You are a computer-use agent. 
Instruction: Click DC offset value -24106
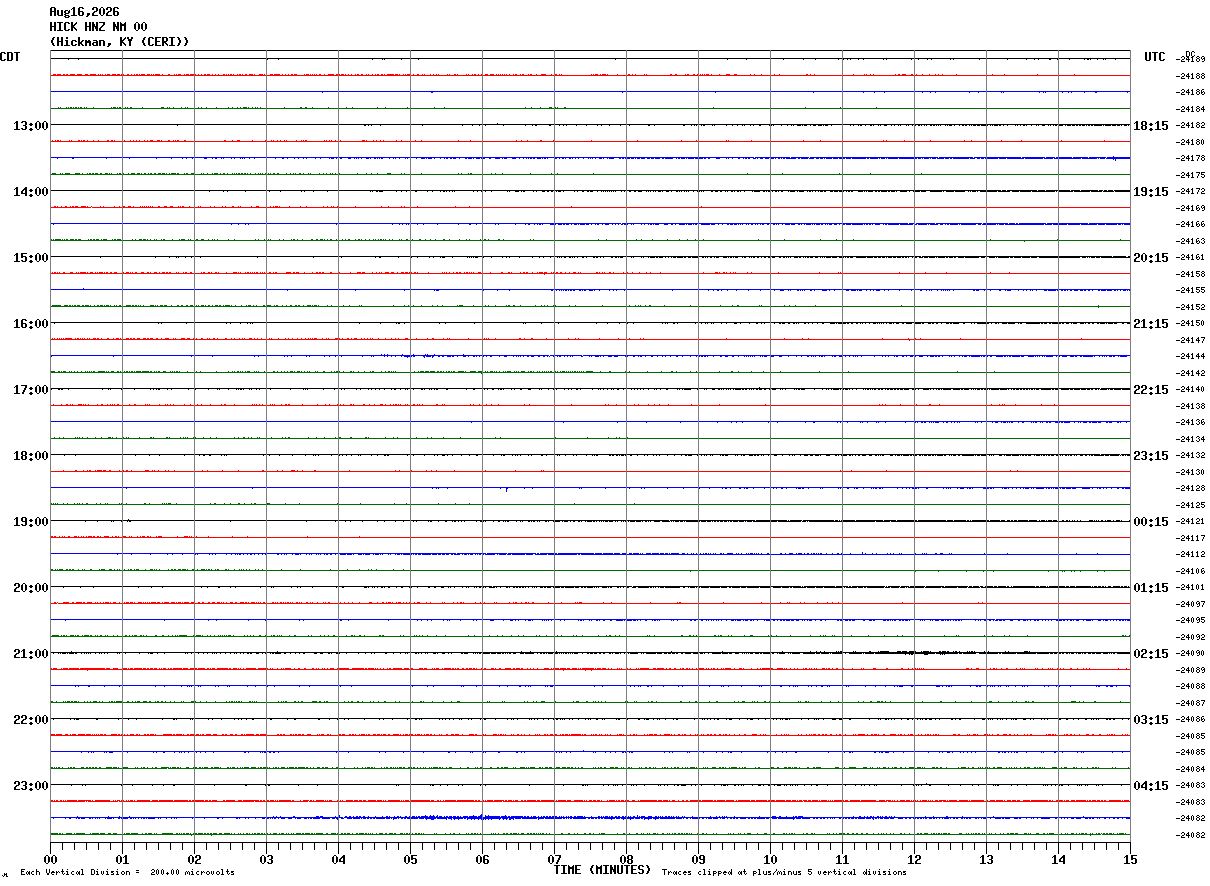pyautogui.click(x=1190, y=571)
